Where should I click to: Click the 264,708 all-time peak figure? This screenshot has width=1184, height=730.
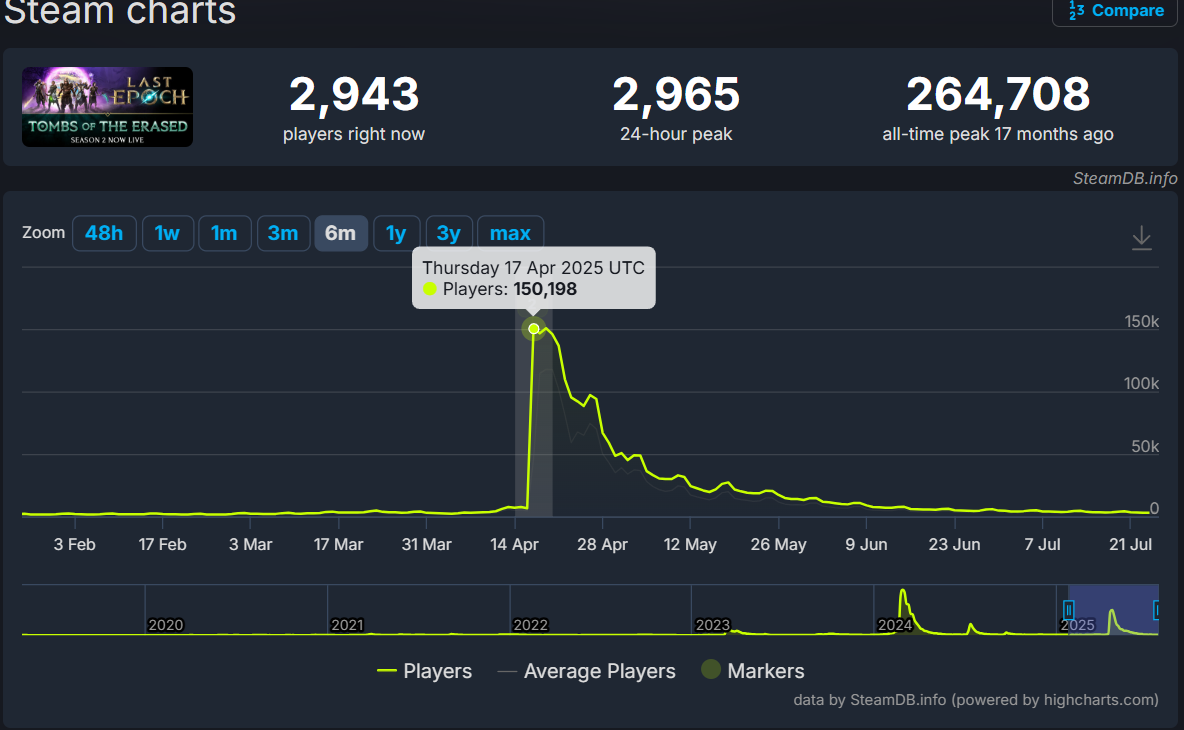click(x=997, y=94)
